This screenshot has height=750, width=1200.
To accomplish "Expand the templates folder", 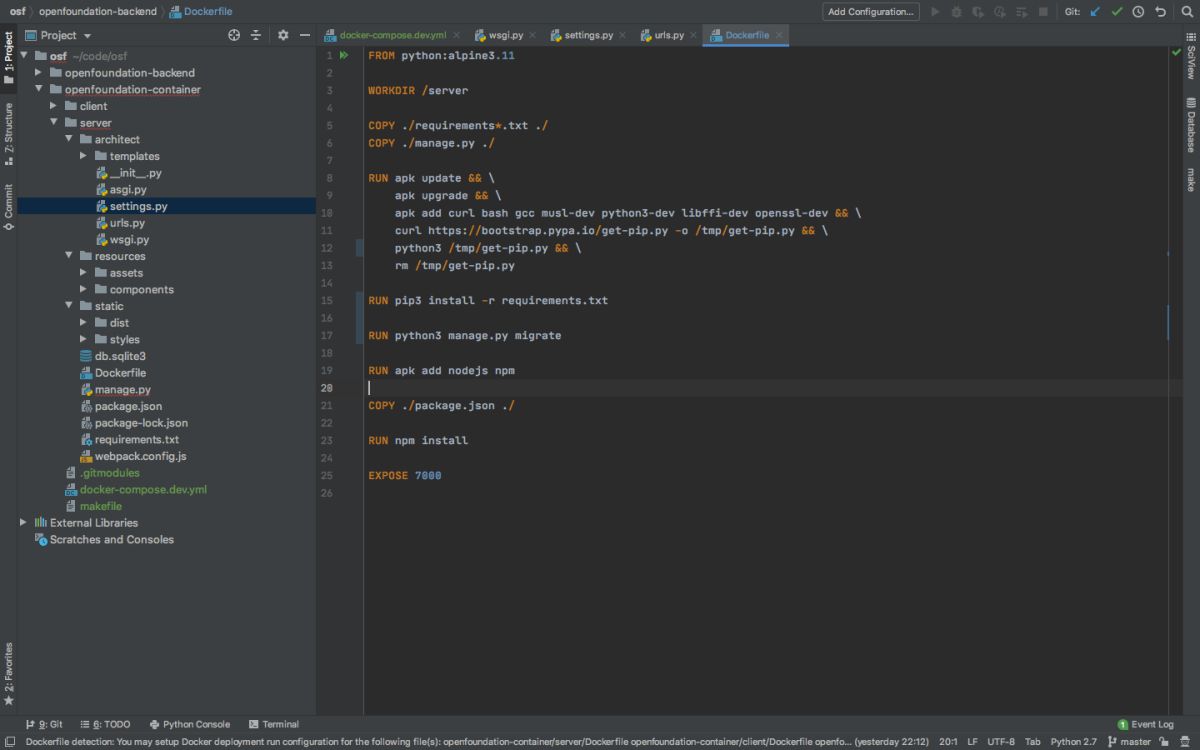I will tap(84, 156).
